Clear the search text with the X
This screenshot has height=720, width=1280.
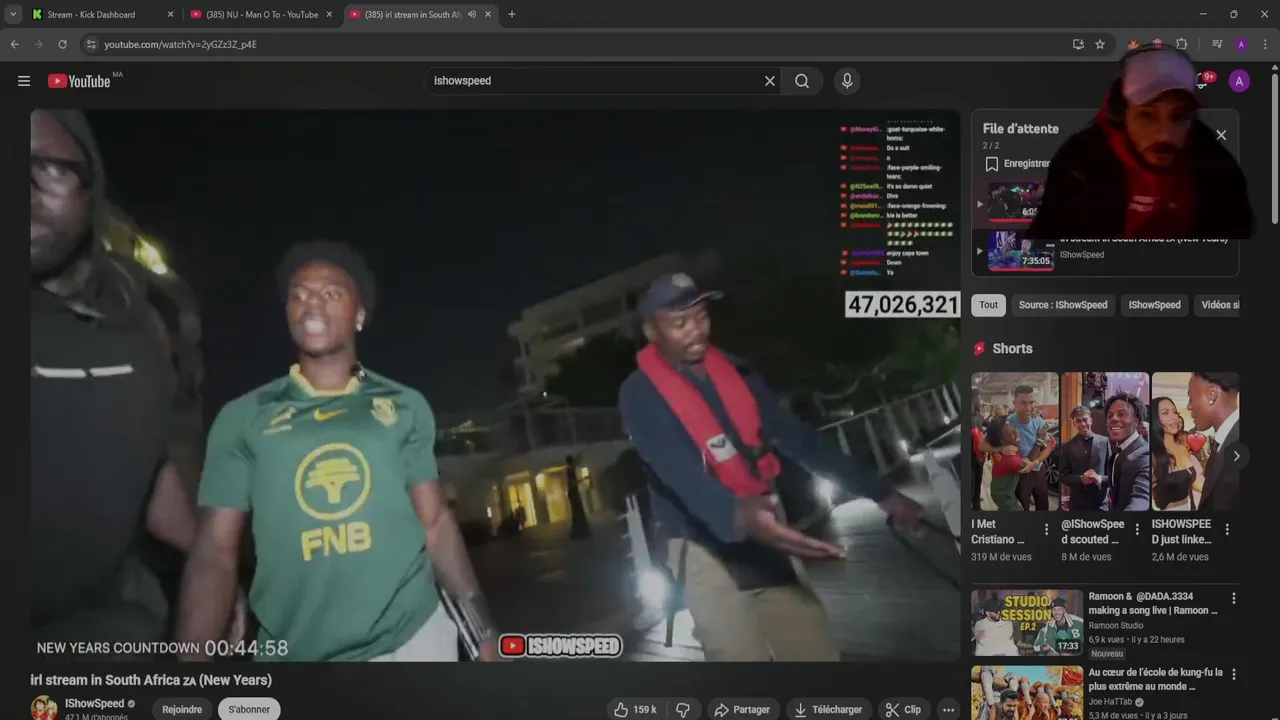[770, 81]
